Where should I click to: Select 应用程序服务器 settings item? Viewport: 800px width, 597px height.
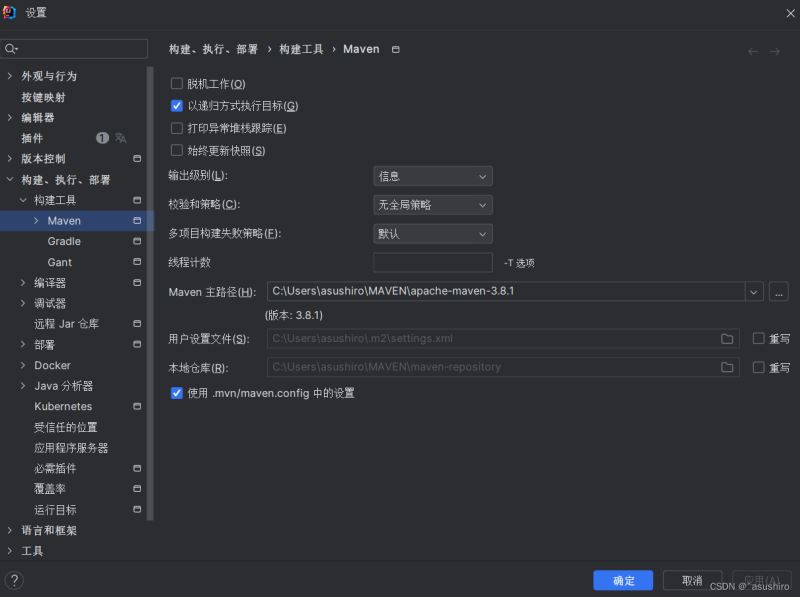click(x=71, y=448)
